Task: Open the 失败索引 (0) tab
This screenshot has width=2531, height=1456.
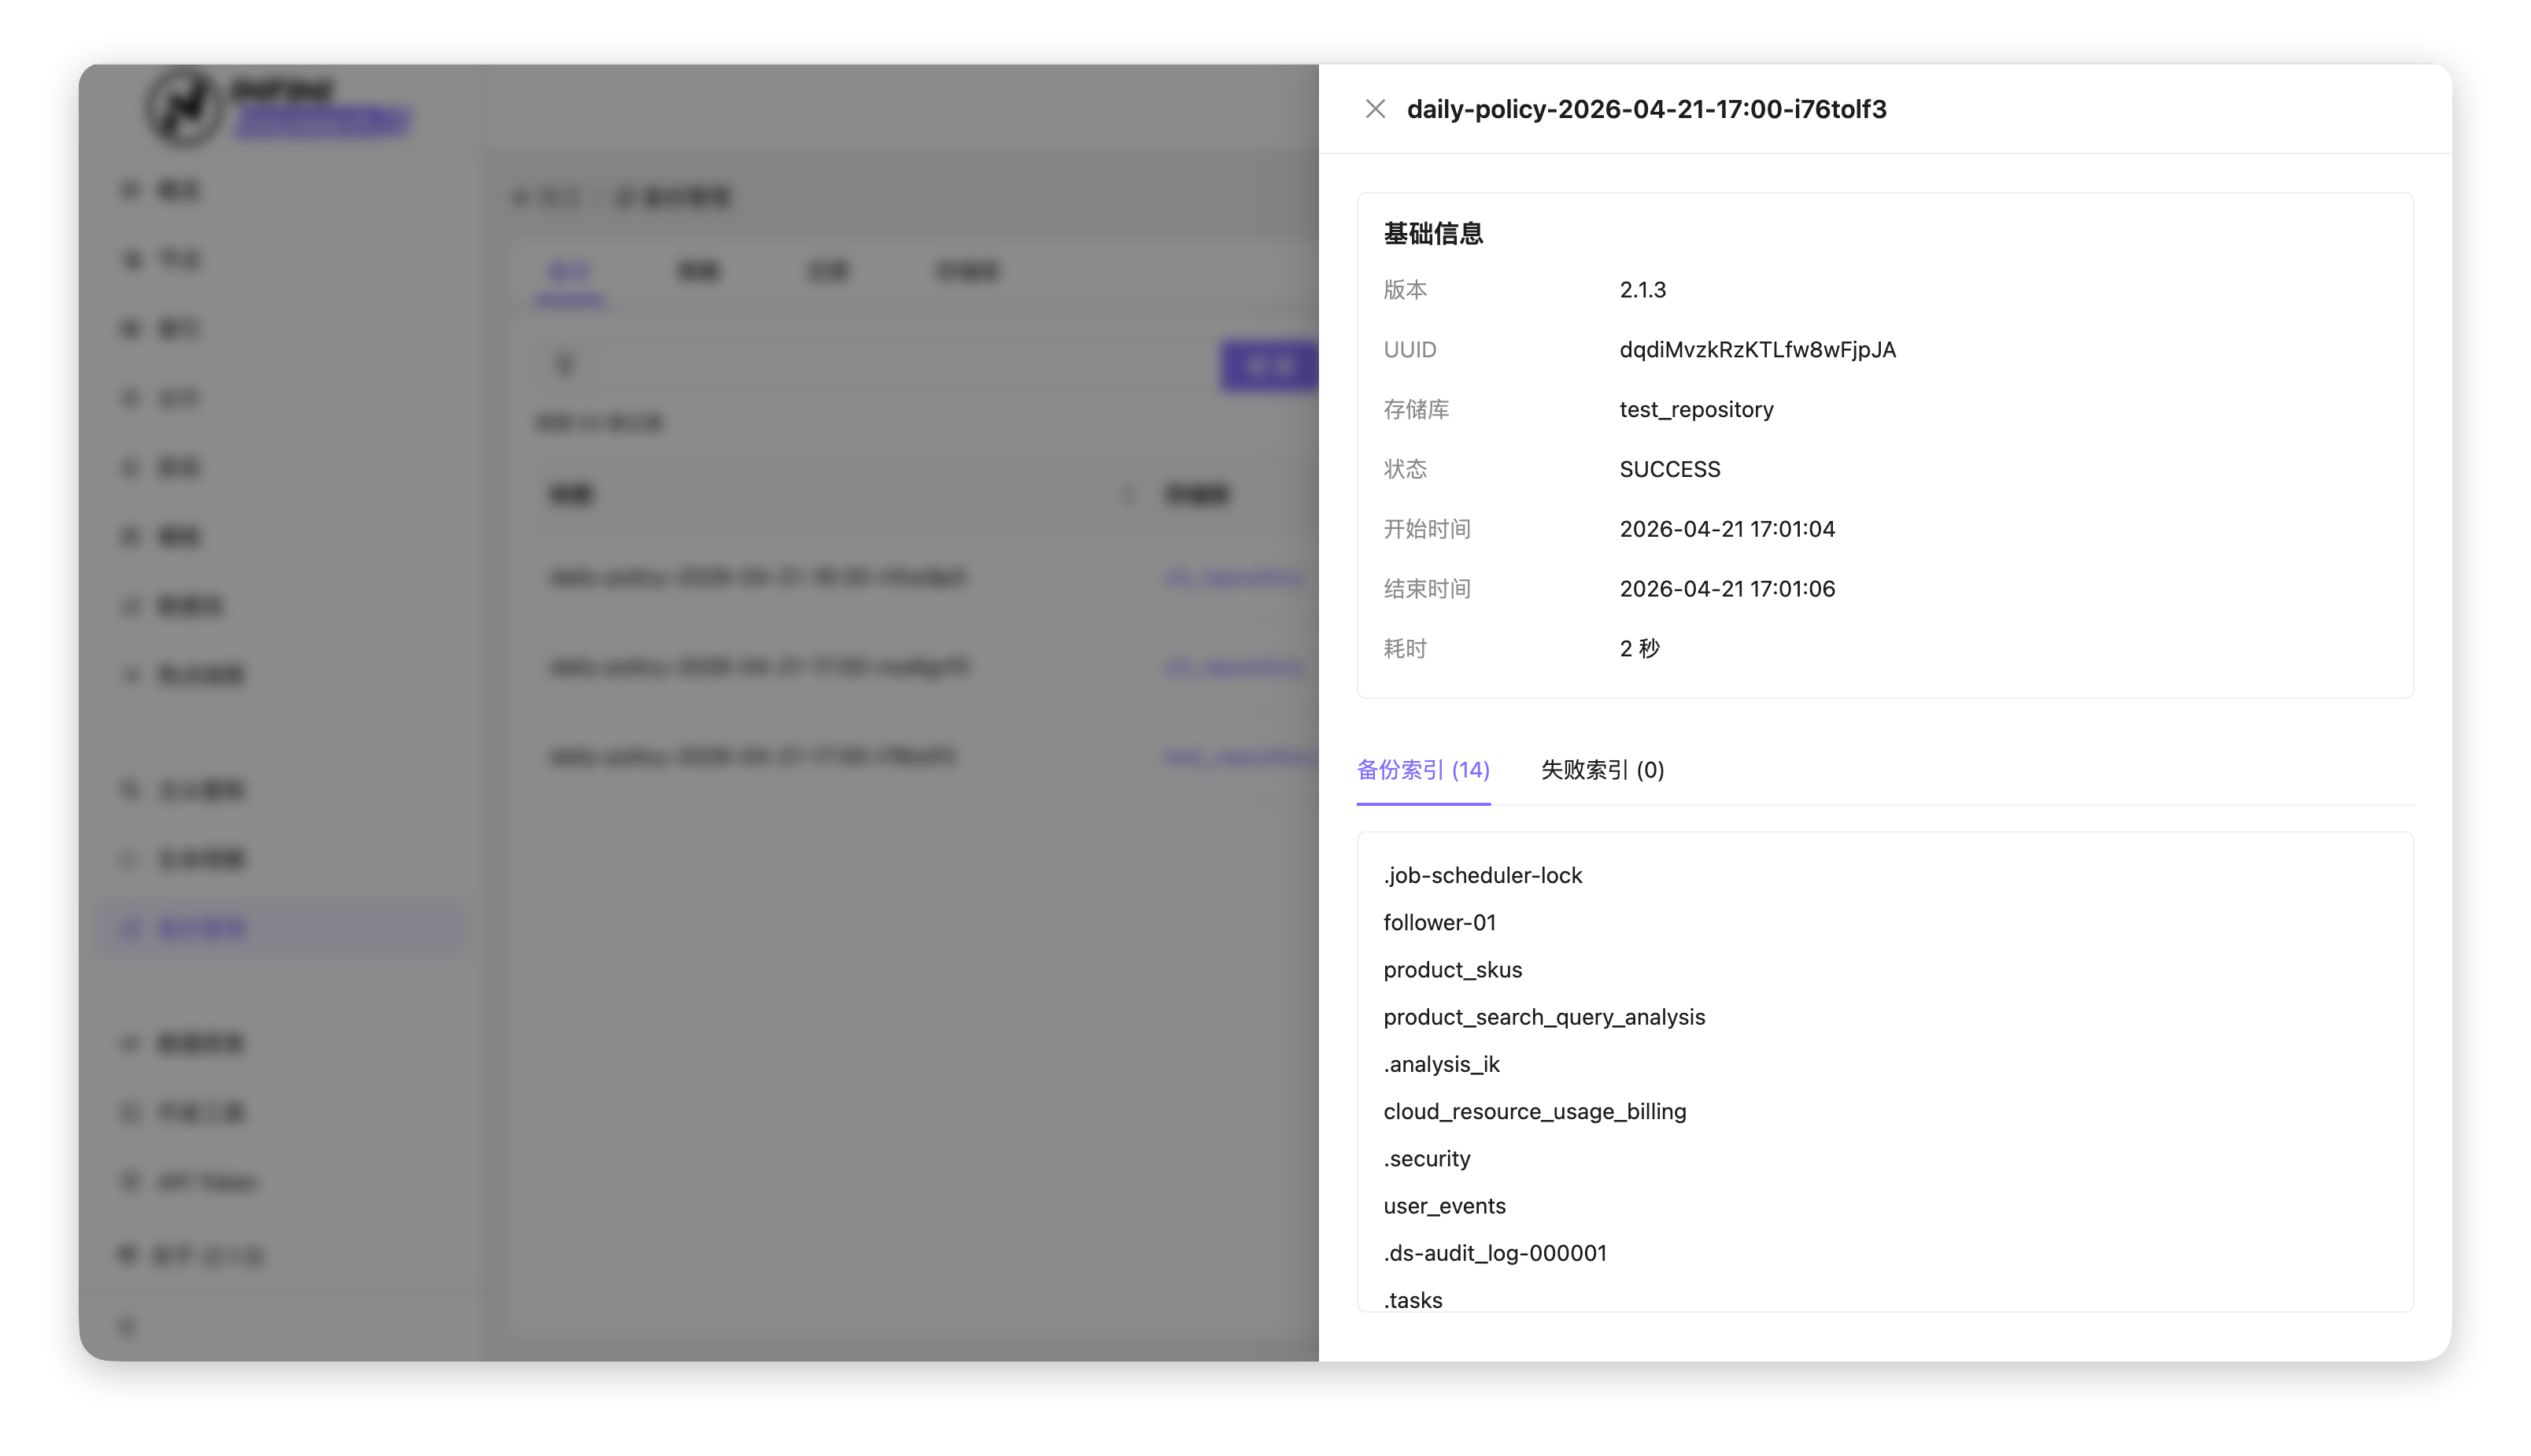Action: (1602, 770)
